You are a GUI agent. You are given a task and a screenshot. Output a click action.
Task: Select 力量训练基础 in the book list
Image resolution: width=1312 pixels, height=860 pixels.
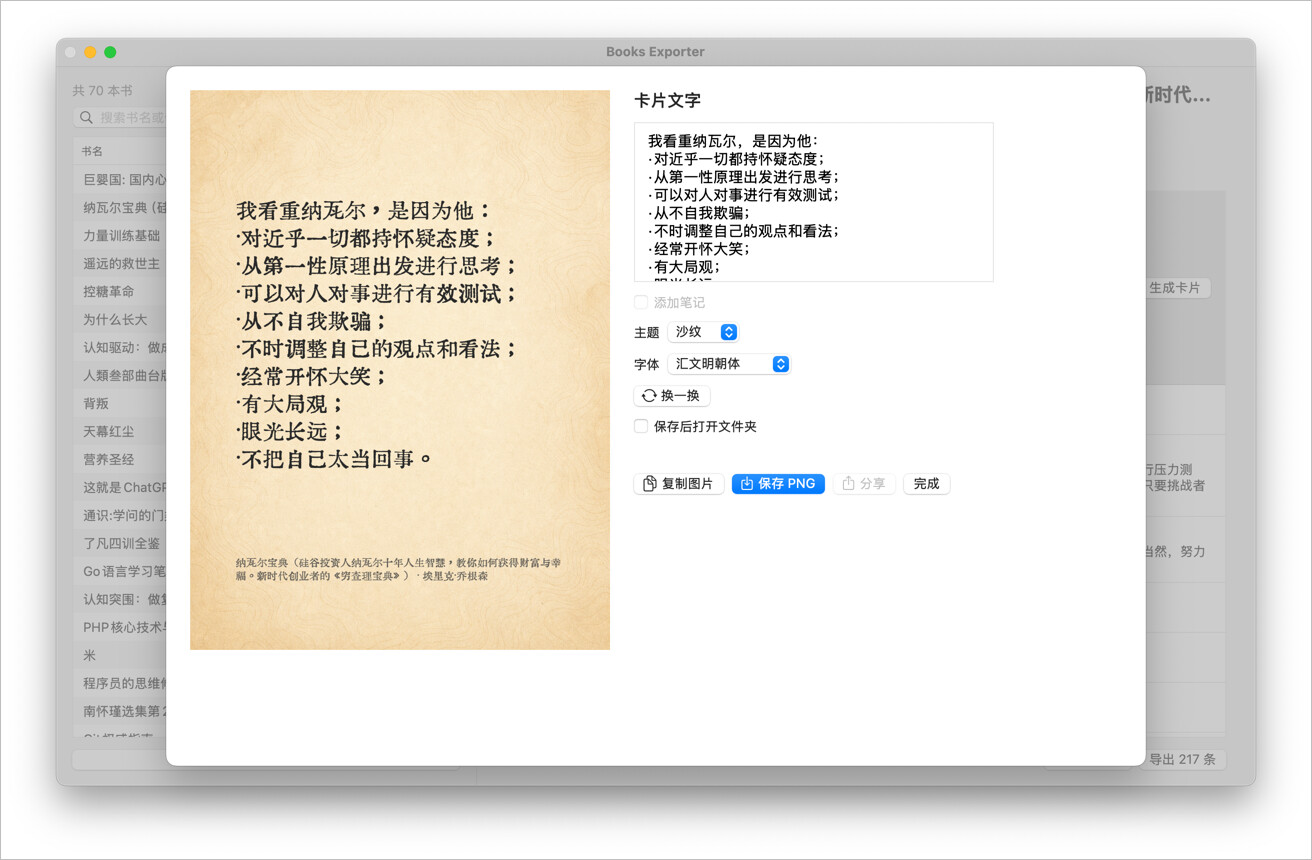coord(120,236)
